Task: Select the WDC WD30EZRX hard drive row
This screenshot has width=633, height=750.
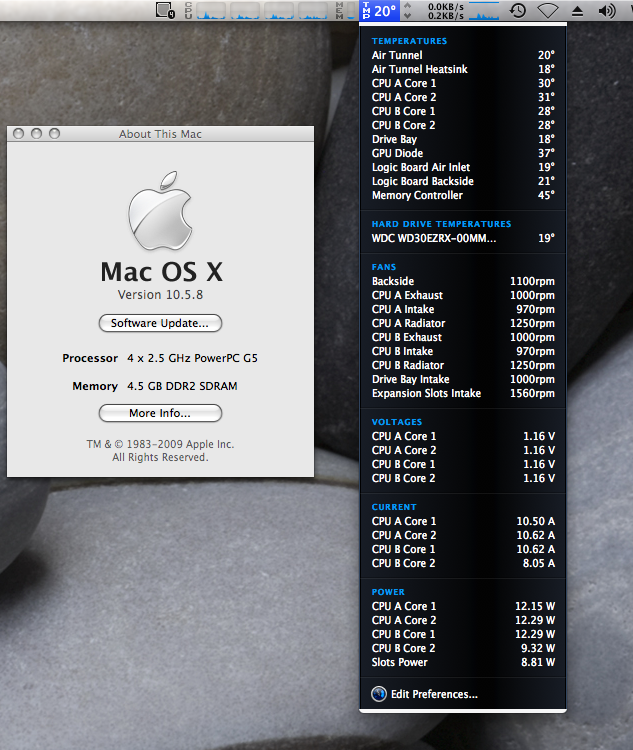Action: click(x=463, y=238)
